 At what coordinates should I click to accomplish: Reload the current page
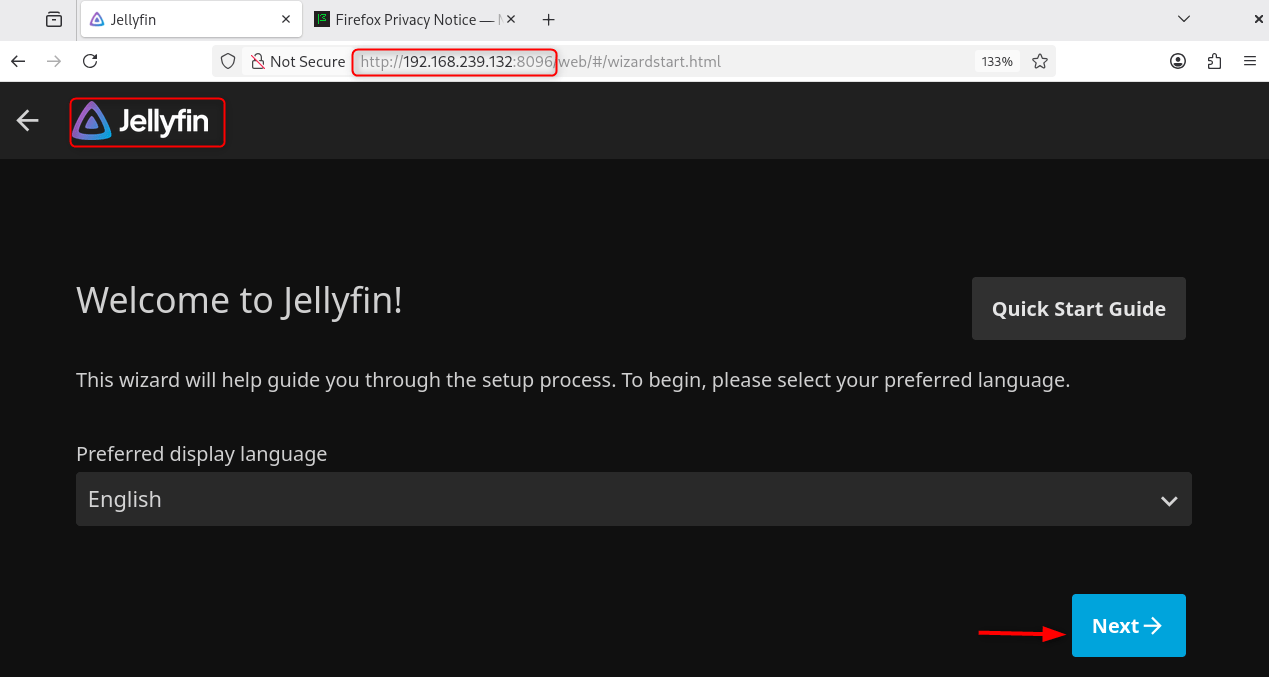pyautogui.click(x=90, y=61)
